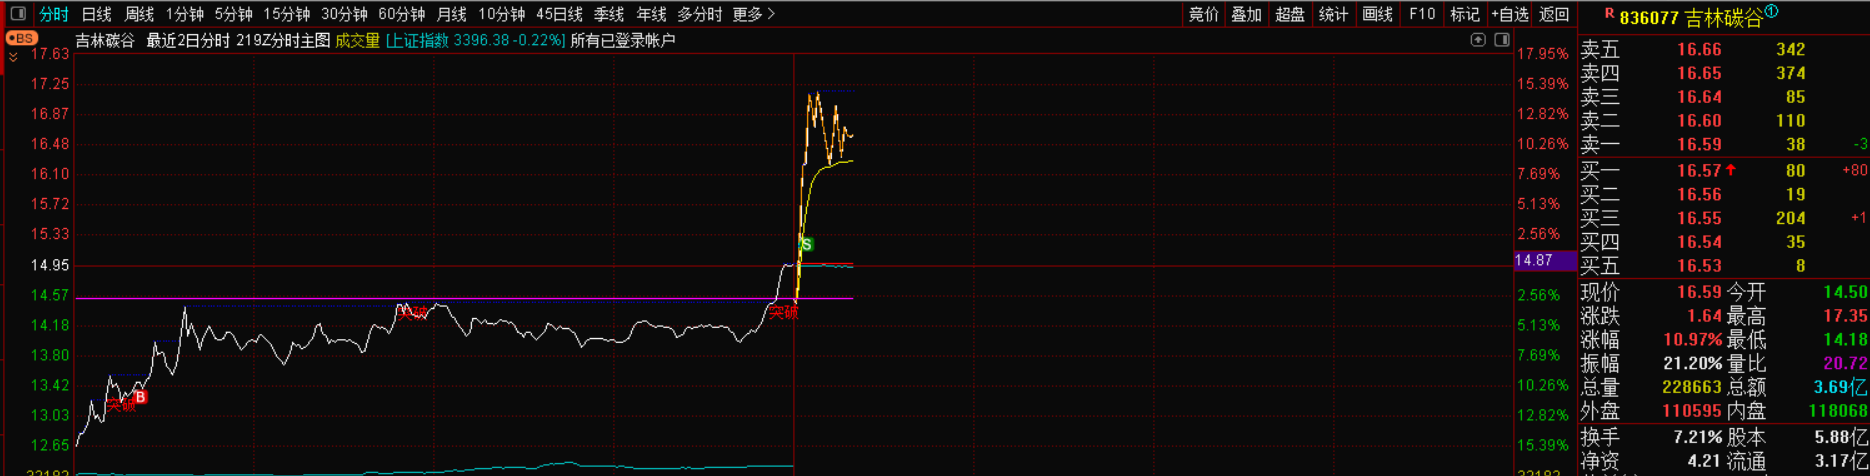Click the circled 1 badge beside 吉林碳谷
Viewport: 1870px width, 476px height.
point(1772,12)
